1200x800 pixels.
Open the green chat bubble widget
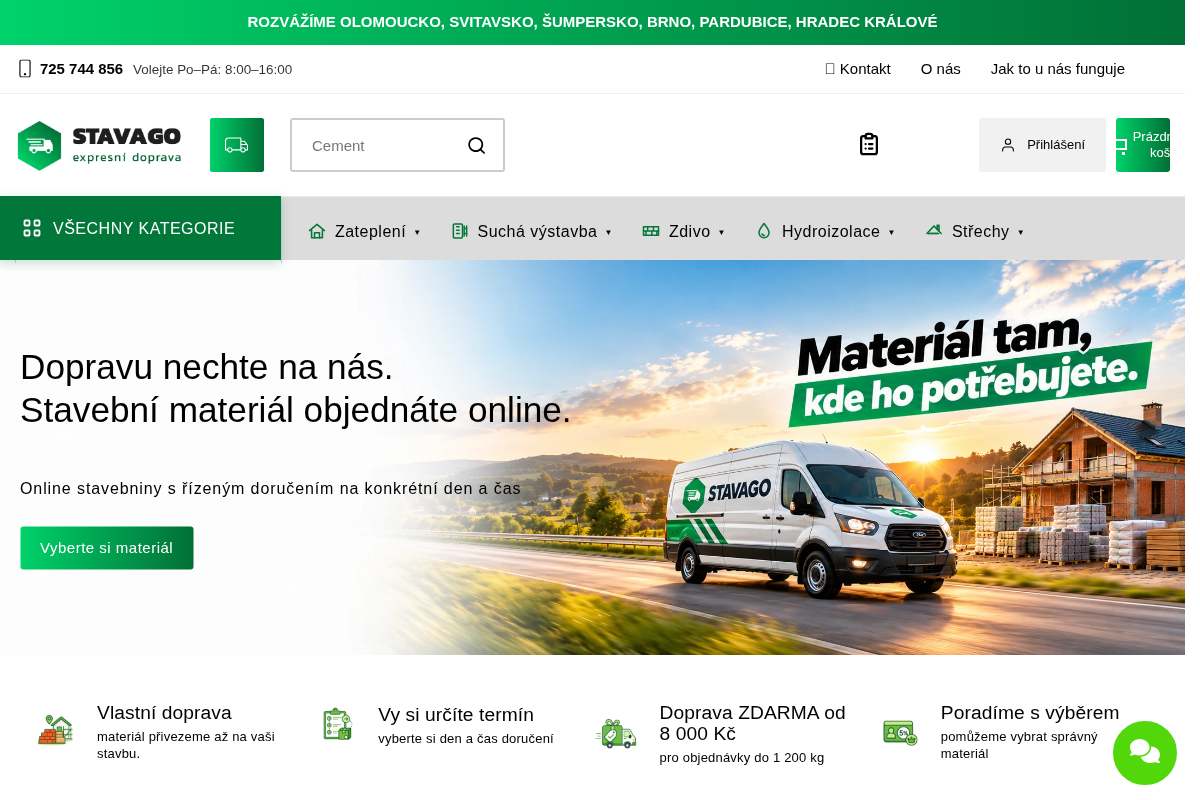[1145, 753]
